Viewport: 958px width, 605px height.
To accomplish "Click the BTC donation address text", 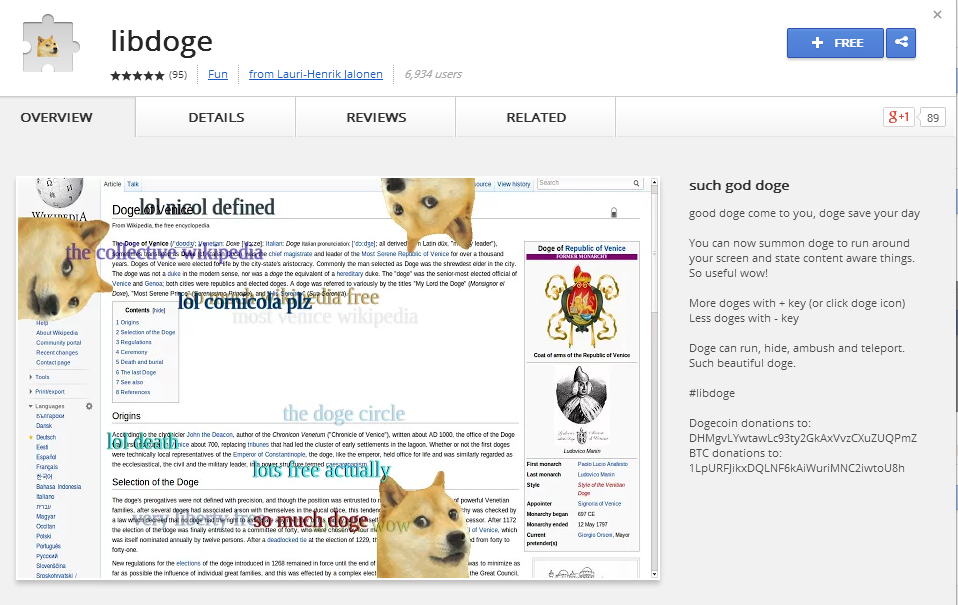I will coord(797,468).
